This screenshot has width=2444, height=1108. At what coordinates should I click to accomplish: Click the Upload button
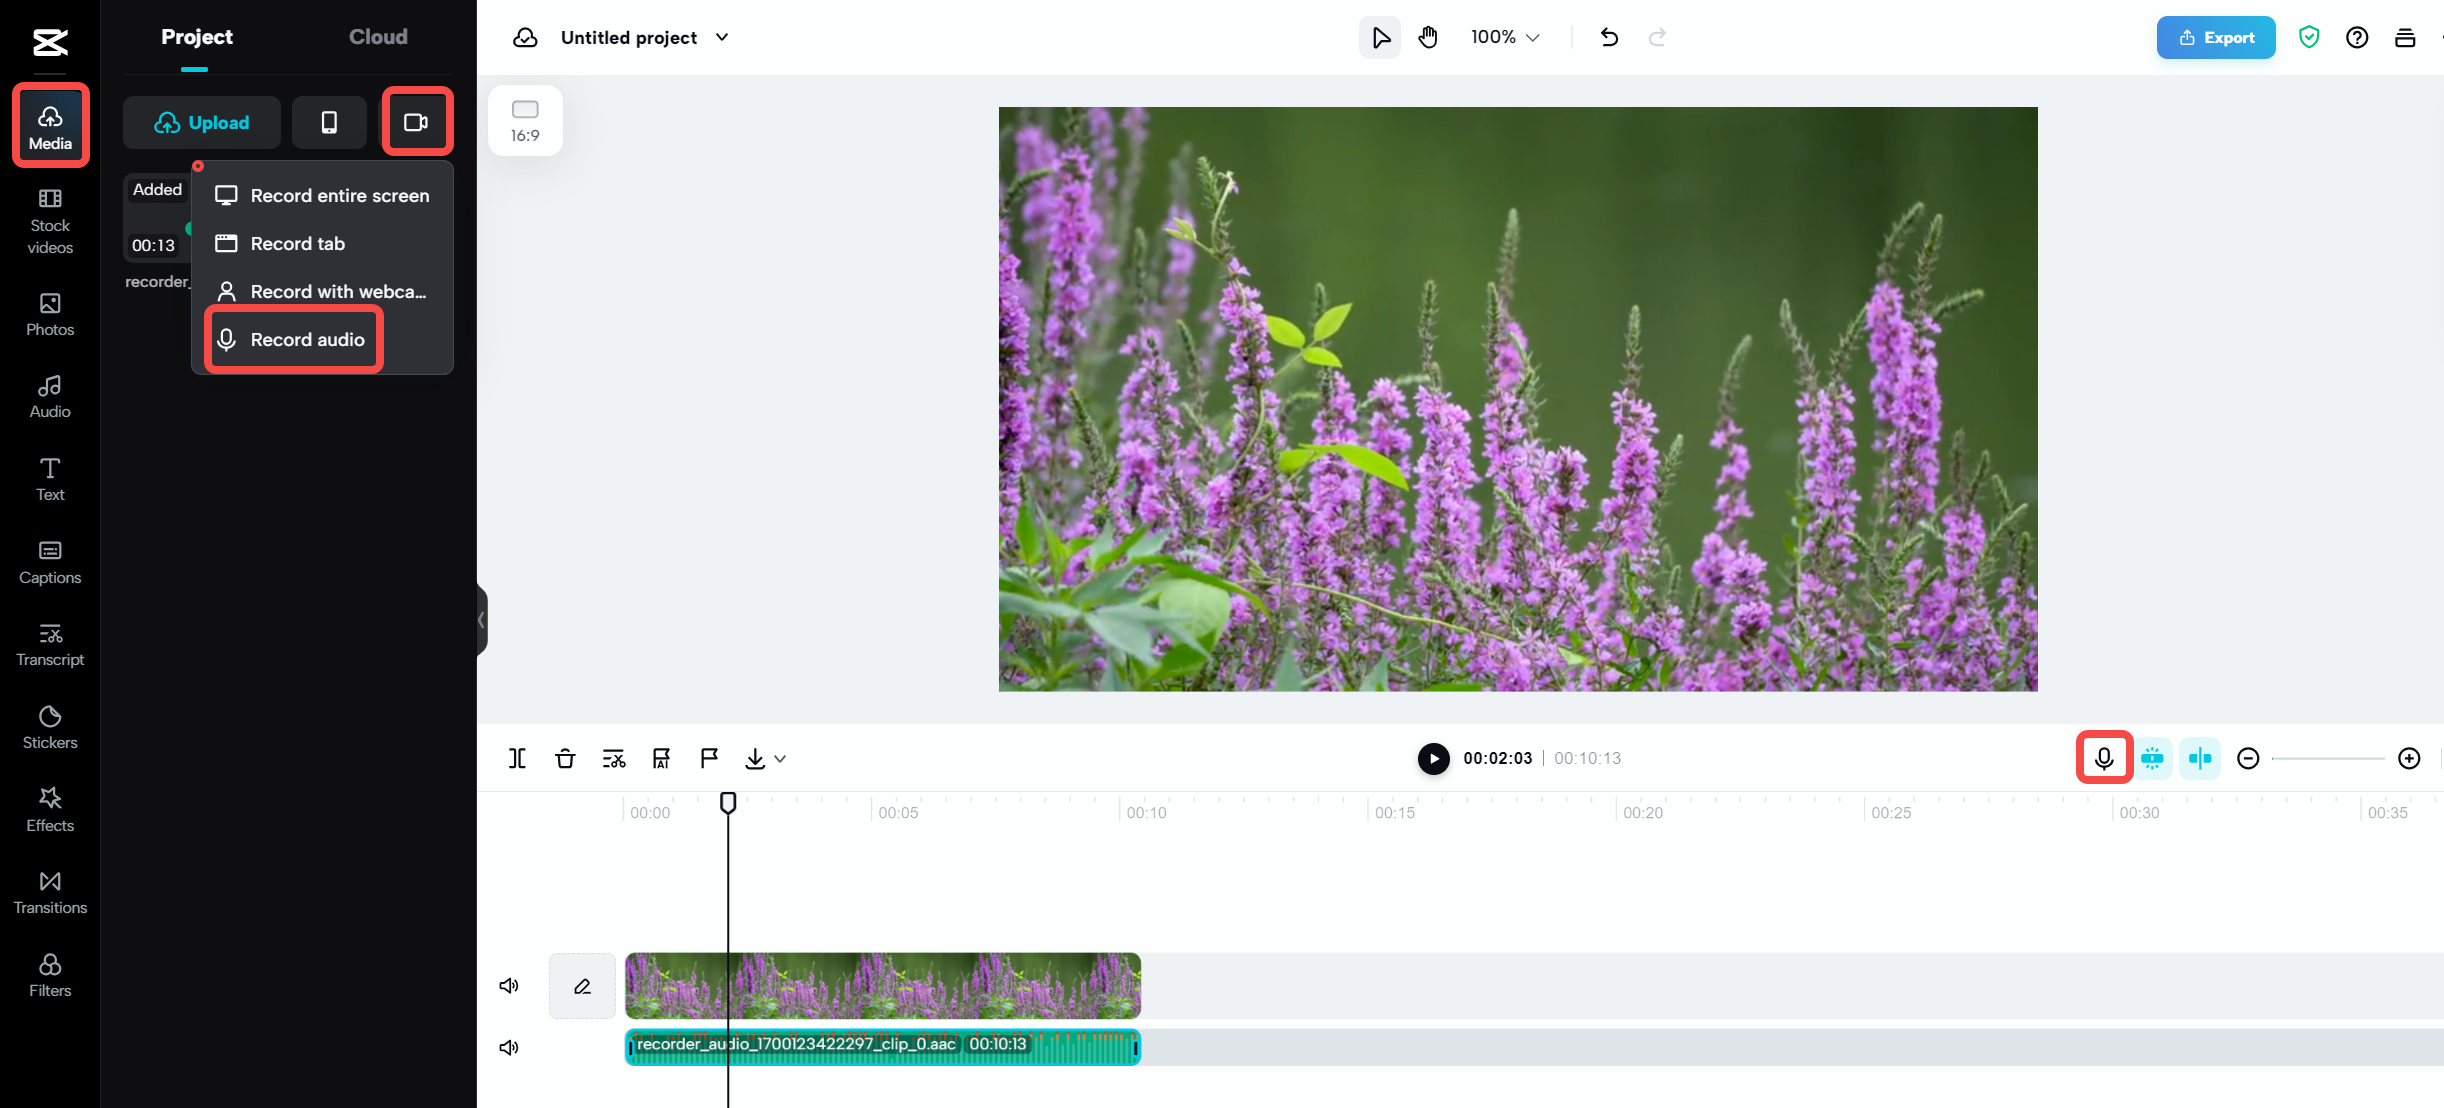point(201,122)
